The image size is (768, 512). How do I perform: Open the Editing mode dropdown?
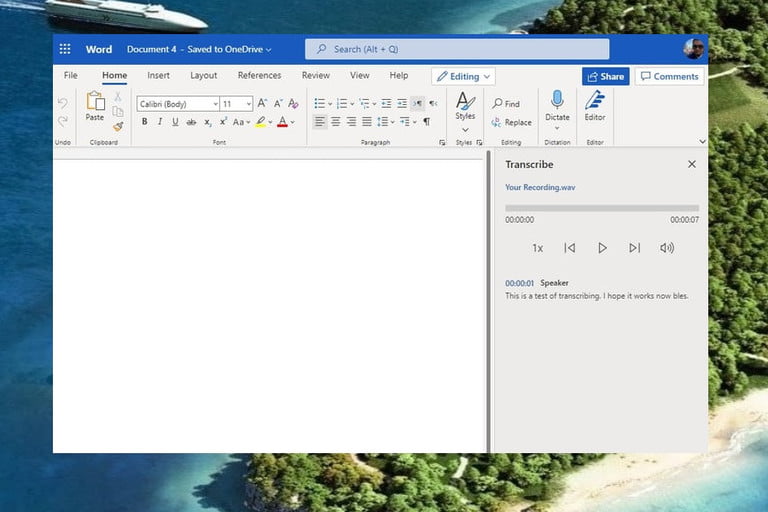(x=464, y=76)
